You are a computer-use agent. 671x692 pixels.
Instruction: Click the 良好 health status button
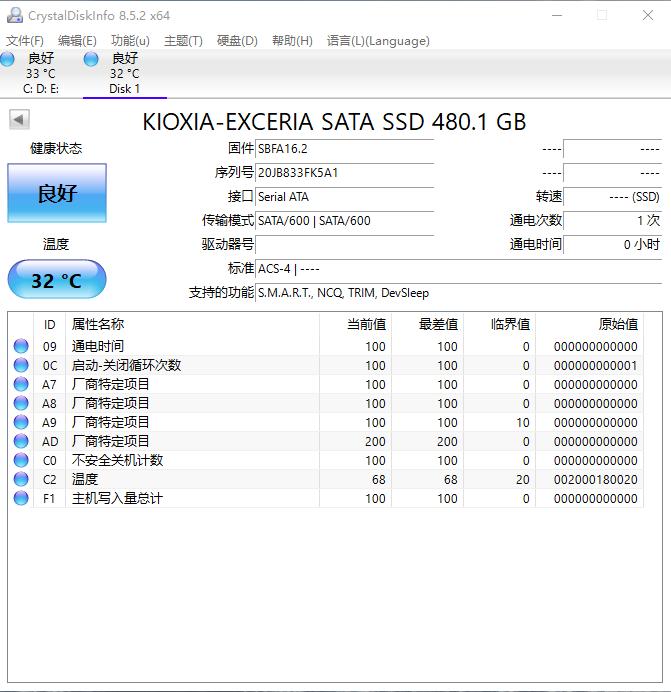click(57, 193)
